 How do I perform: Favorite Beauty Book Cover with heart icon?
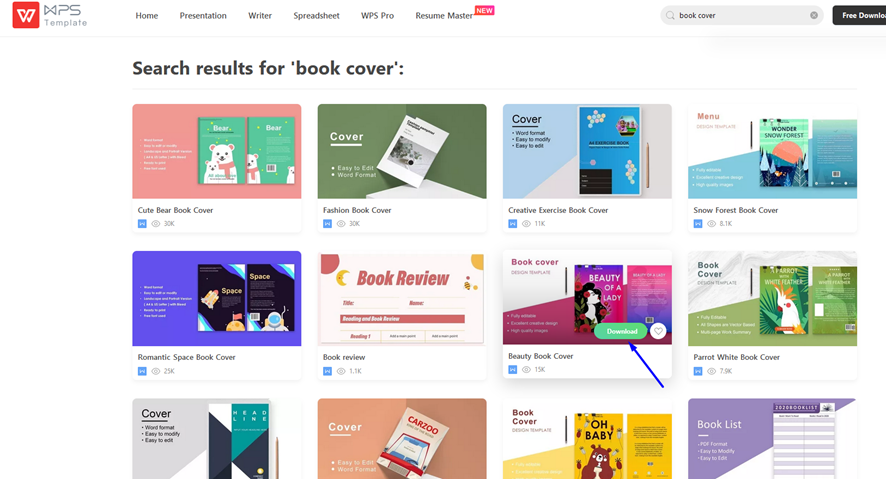click(x=658, y=331)
